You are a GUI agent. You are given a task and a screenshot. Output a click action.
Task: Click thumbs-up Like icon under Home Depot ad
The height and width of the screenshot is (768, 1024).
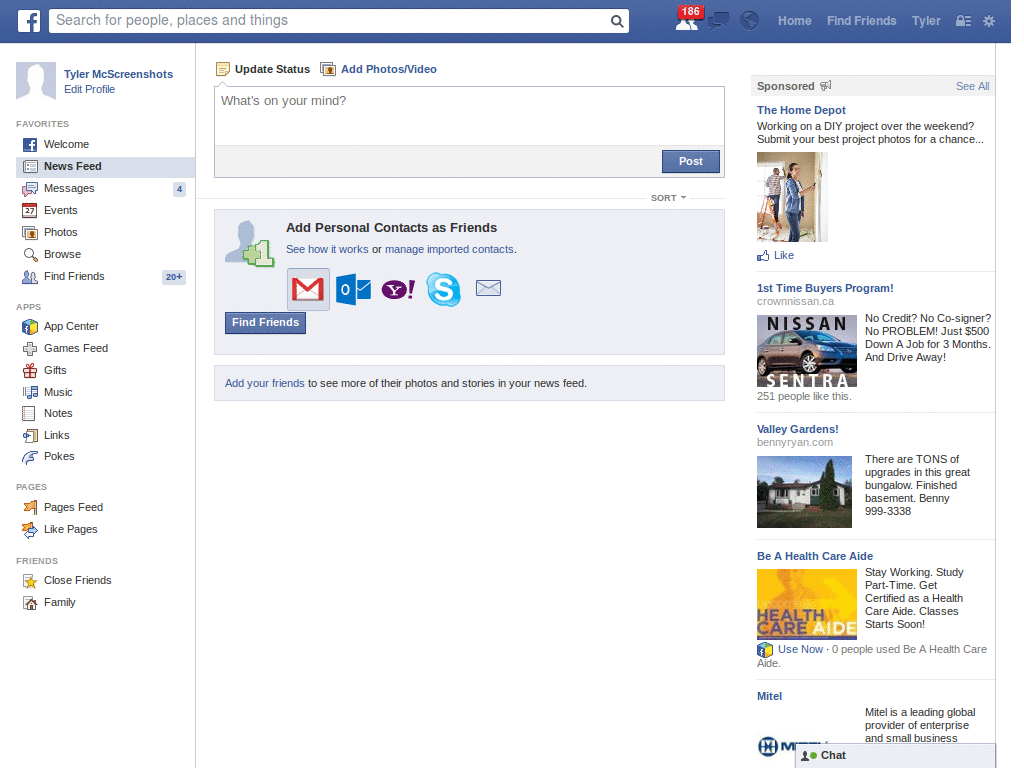763,255
